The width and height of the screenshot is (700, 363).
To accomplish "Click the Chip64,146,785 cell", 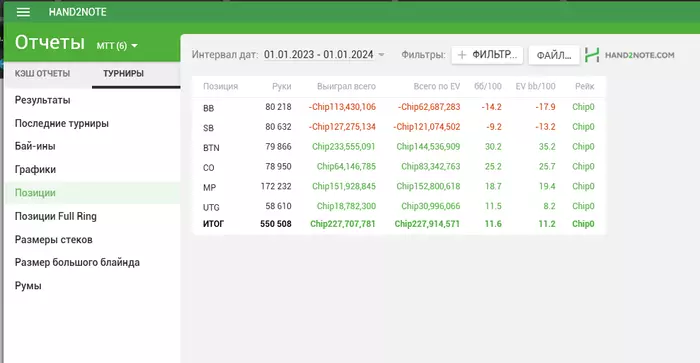I will 346,167.
